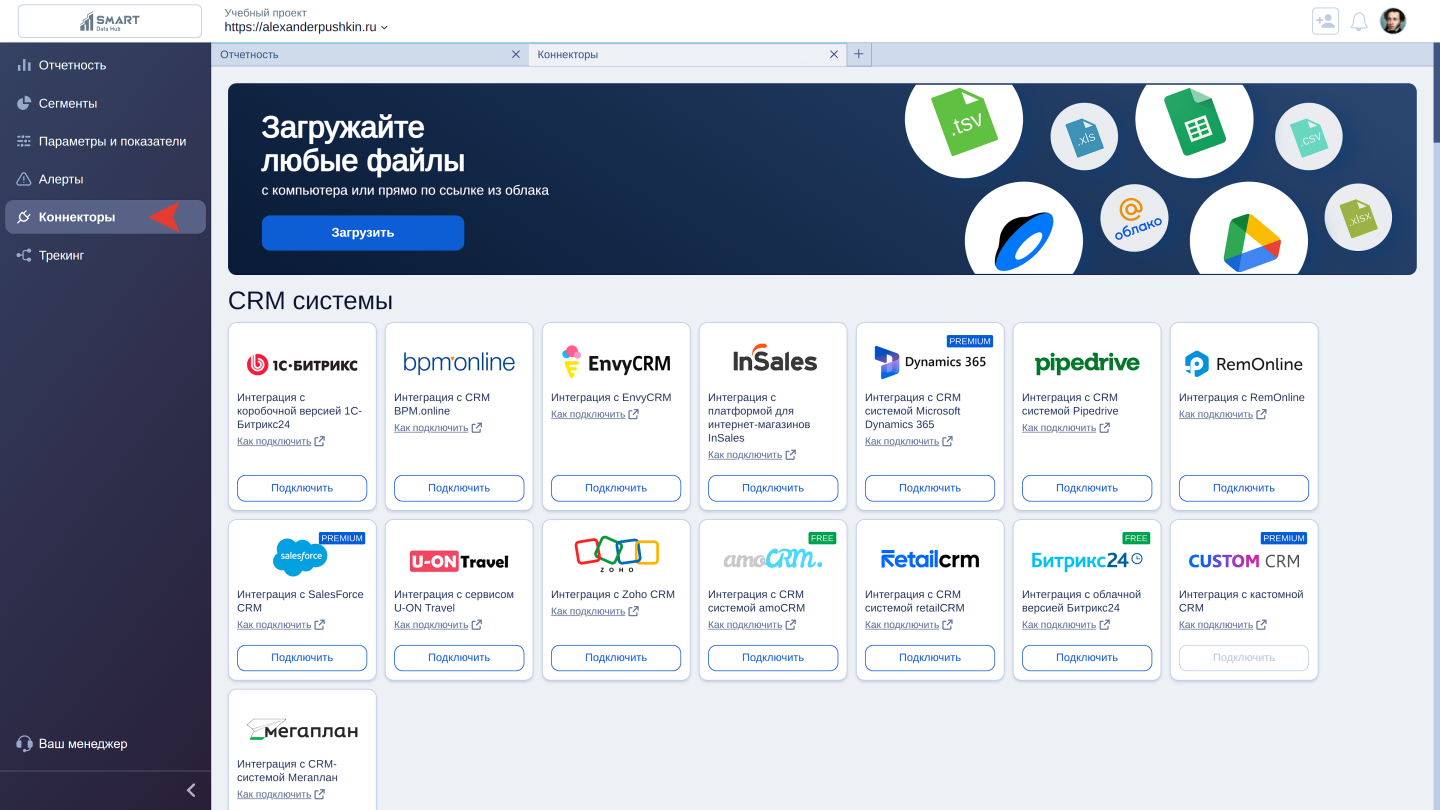Click the Pipedrive logo
1440x810 pixels.
click(x=1087, y=363)
